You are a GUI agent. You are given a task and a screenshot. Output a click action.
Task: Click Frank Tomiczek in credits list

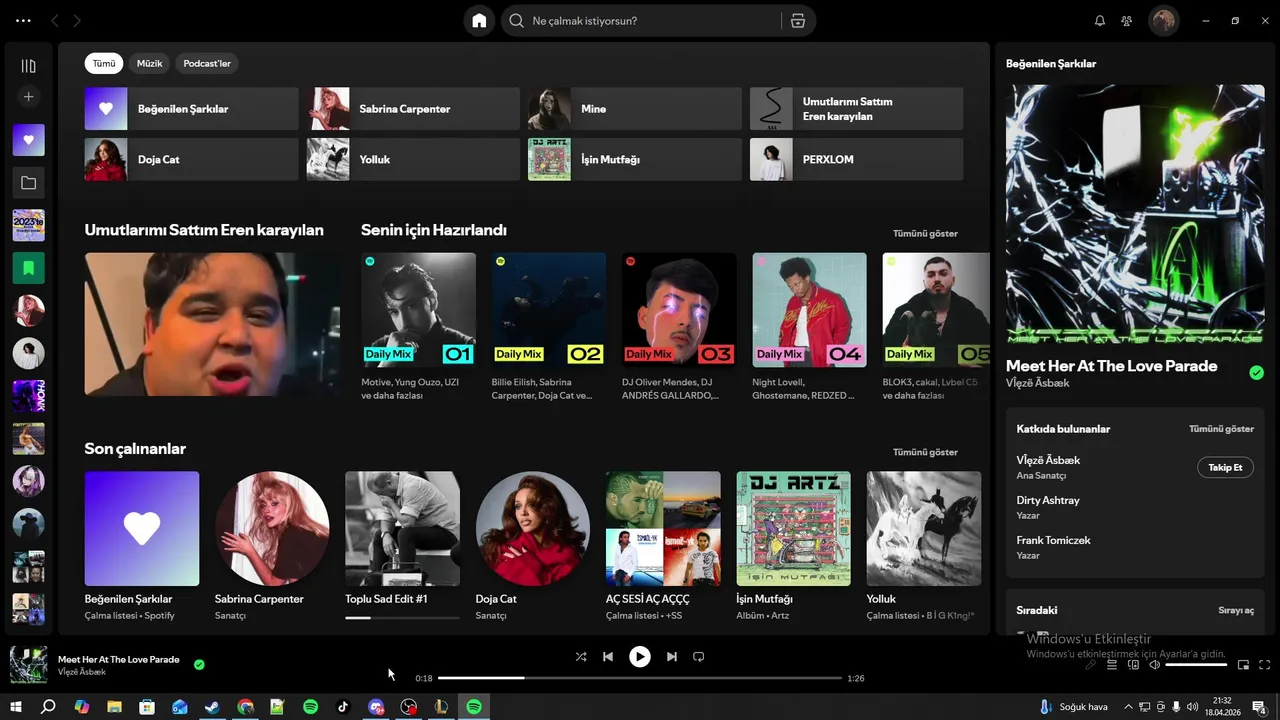(x=1053, y=540)
